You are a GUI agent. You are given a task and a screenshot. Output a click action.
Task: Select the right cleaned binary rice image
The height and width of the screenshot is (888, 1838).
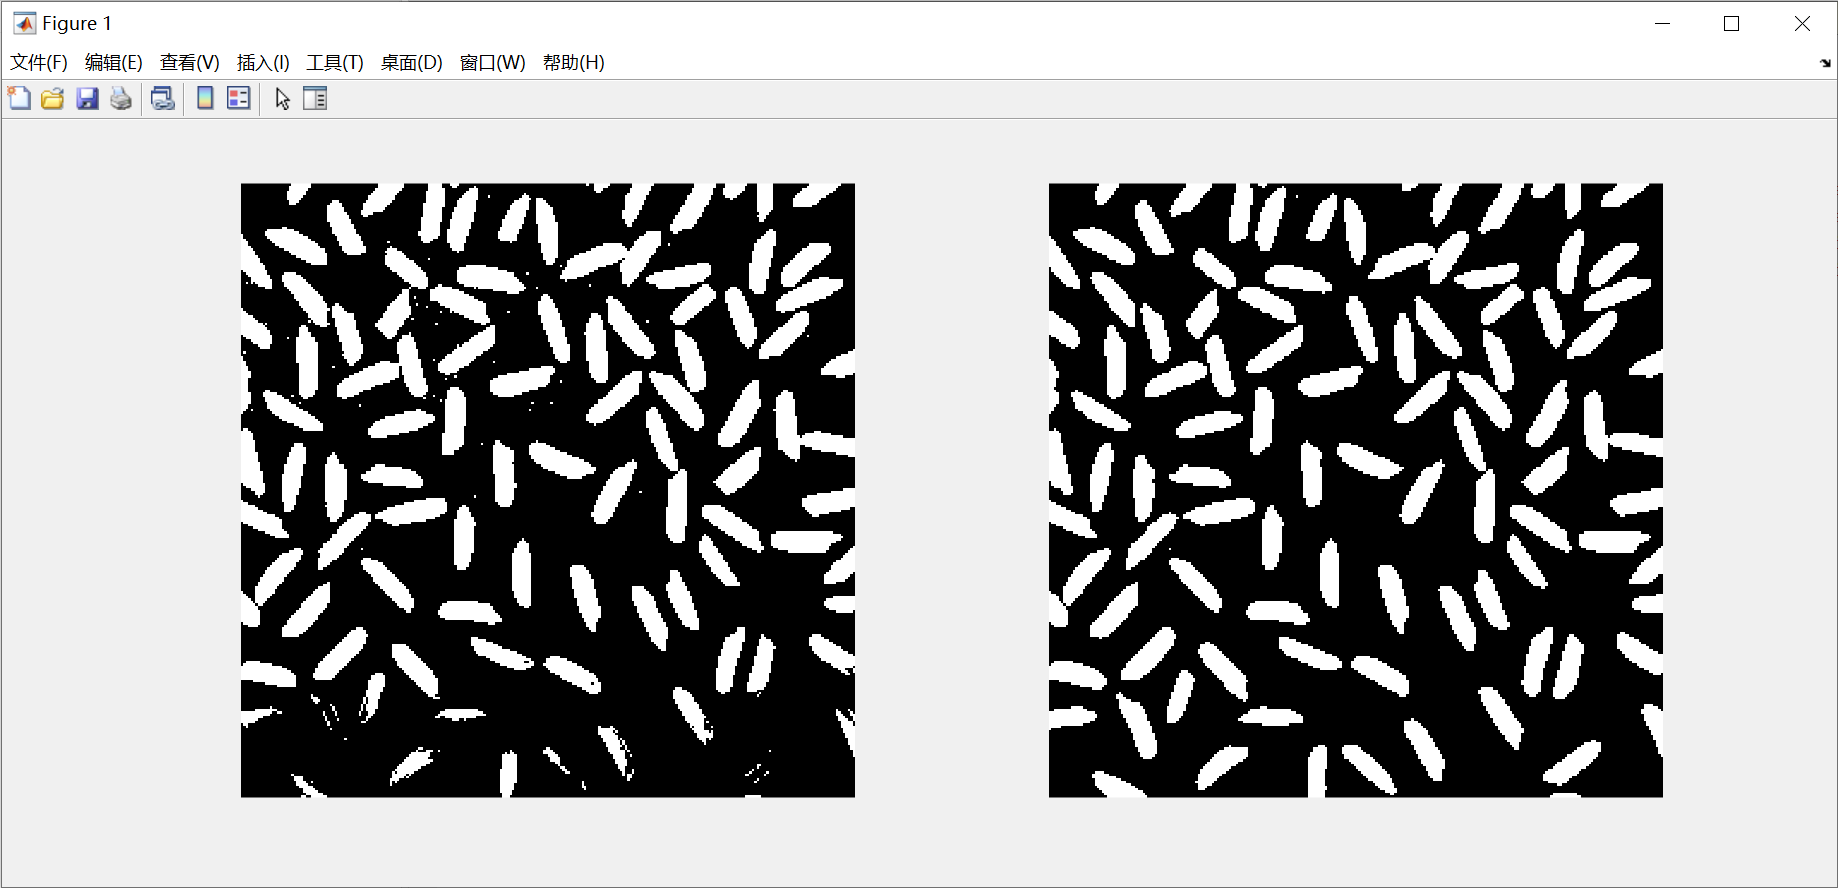(x=1356, y=490)
